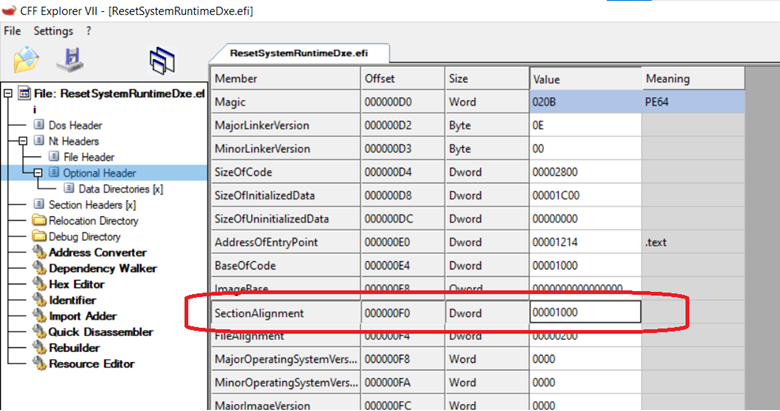This screenshot has height=411, width=780.
Task: Select the Magic value cell 020B
Action: (x=585, y=102)
